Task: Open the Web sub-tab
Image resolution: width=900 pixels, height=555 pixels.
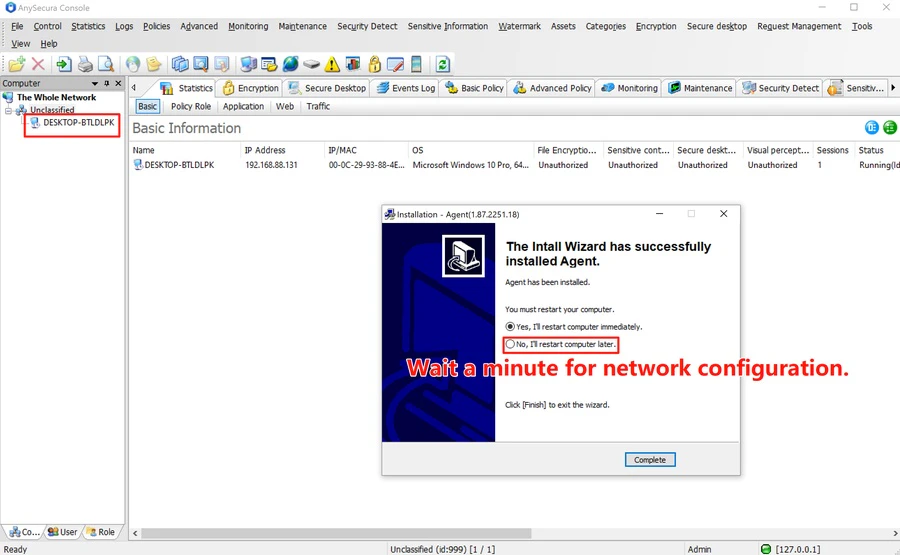Action: 285,106
